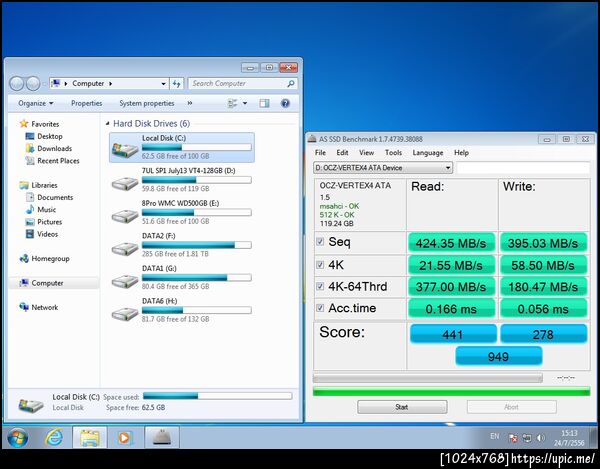The image size is (600, 469).
Task: Click the volume speaker tray icon
Action: [x=540, y=438]
